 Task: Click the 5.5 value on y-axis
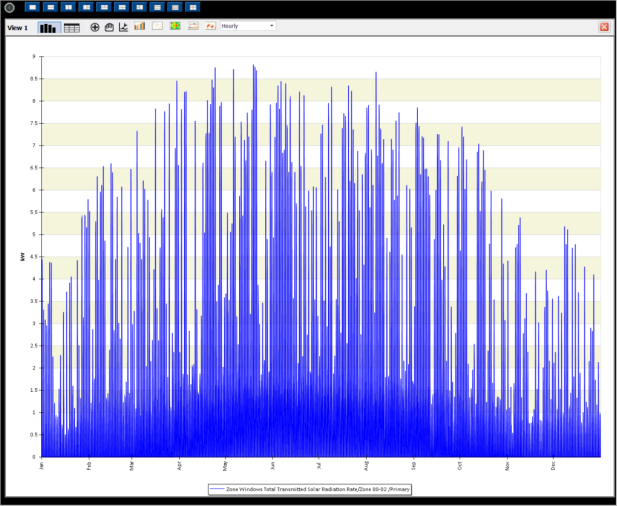[x=33, y=212]
